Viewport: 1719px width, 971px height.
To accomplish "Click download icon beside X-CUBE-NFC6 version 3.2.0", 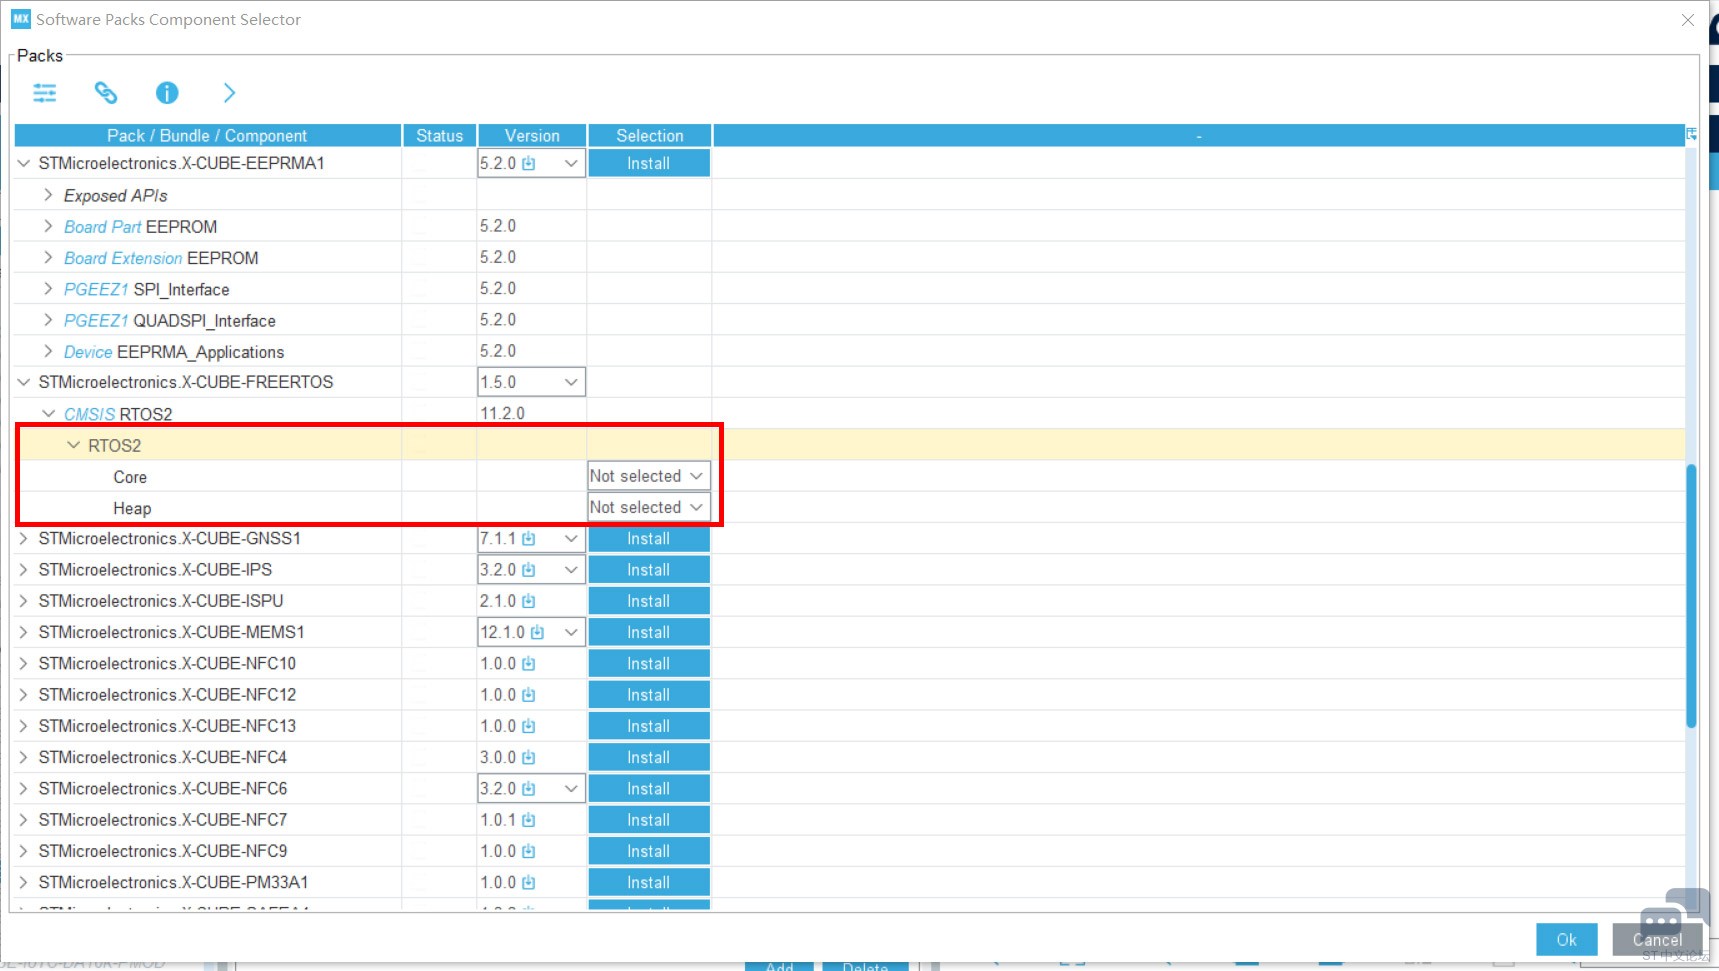I will click(529, 789).
